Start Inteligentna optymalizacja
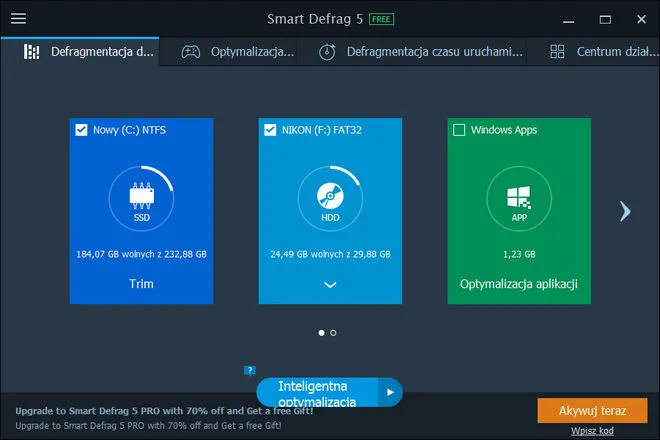 tap(317, 392)
